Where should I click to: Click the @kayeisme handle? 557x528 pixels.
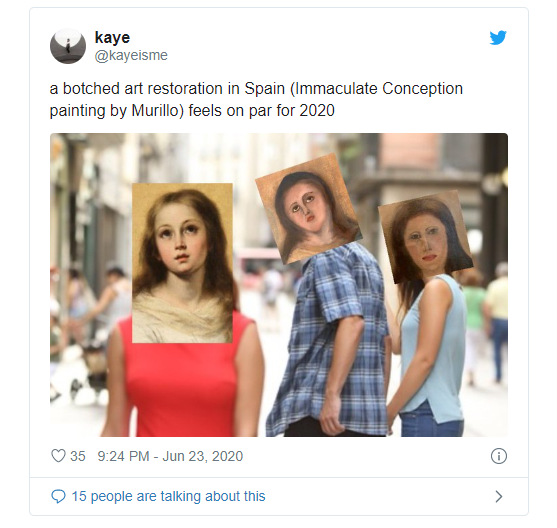[x=131, y=55]
